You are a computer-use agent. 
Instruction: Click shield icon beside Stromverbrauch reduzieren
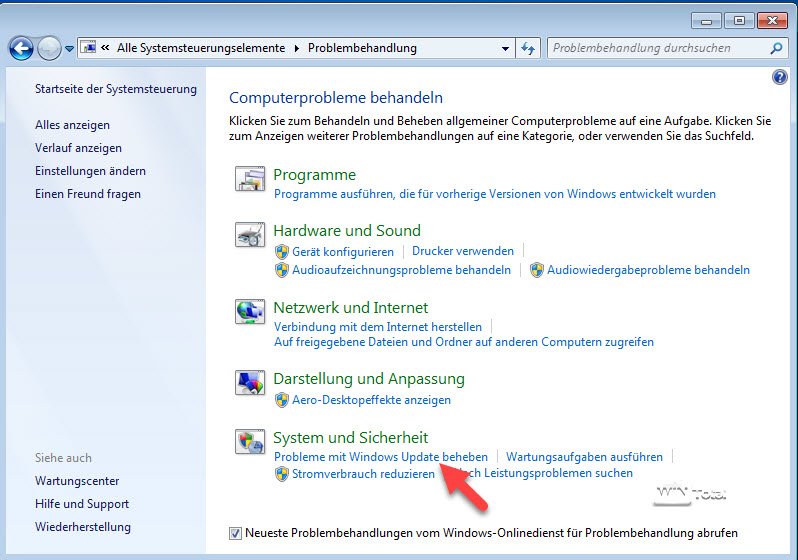281,474
